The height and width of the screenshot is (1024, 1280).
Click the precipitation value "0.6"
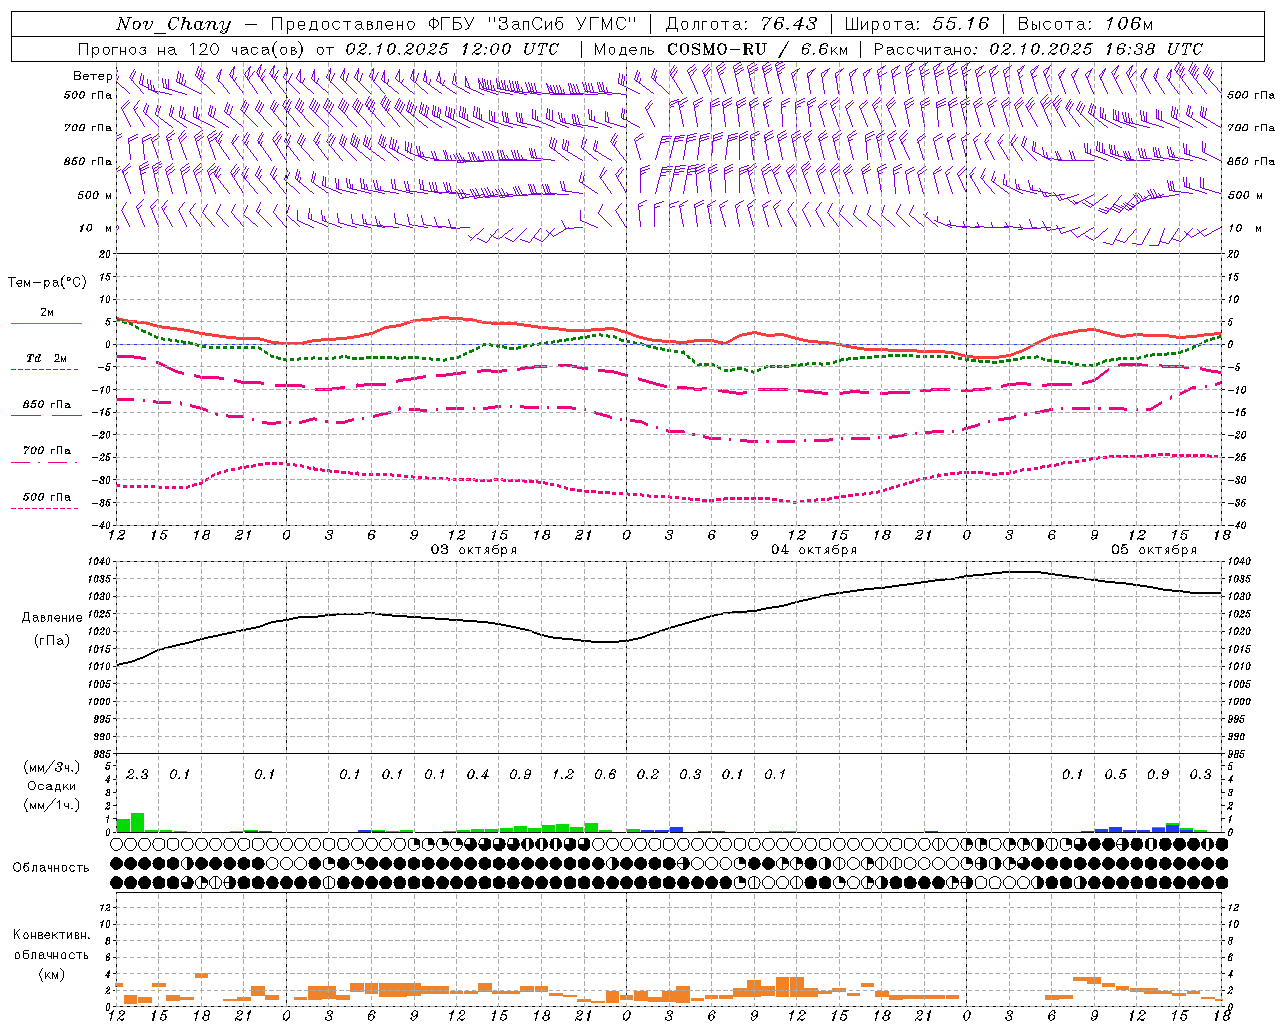coord(605,774)
